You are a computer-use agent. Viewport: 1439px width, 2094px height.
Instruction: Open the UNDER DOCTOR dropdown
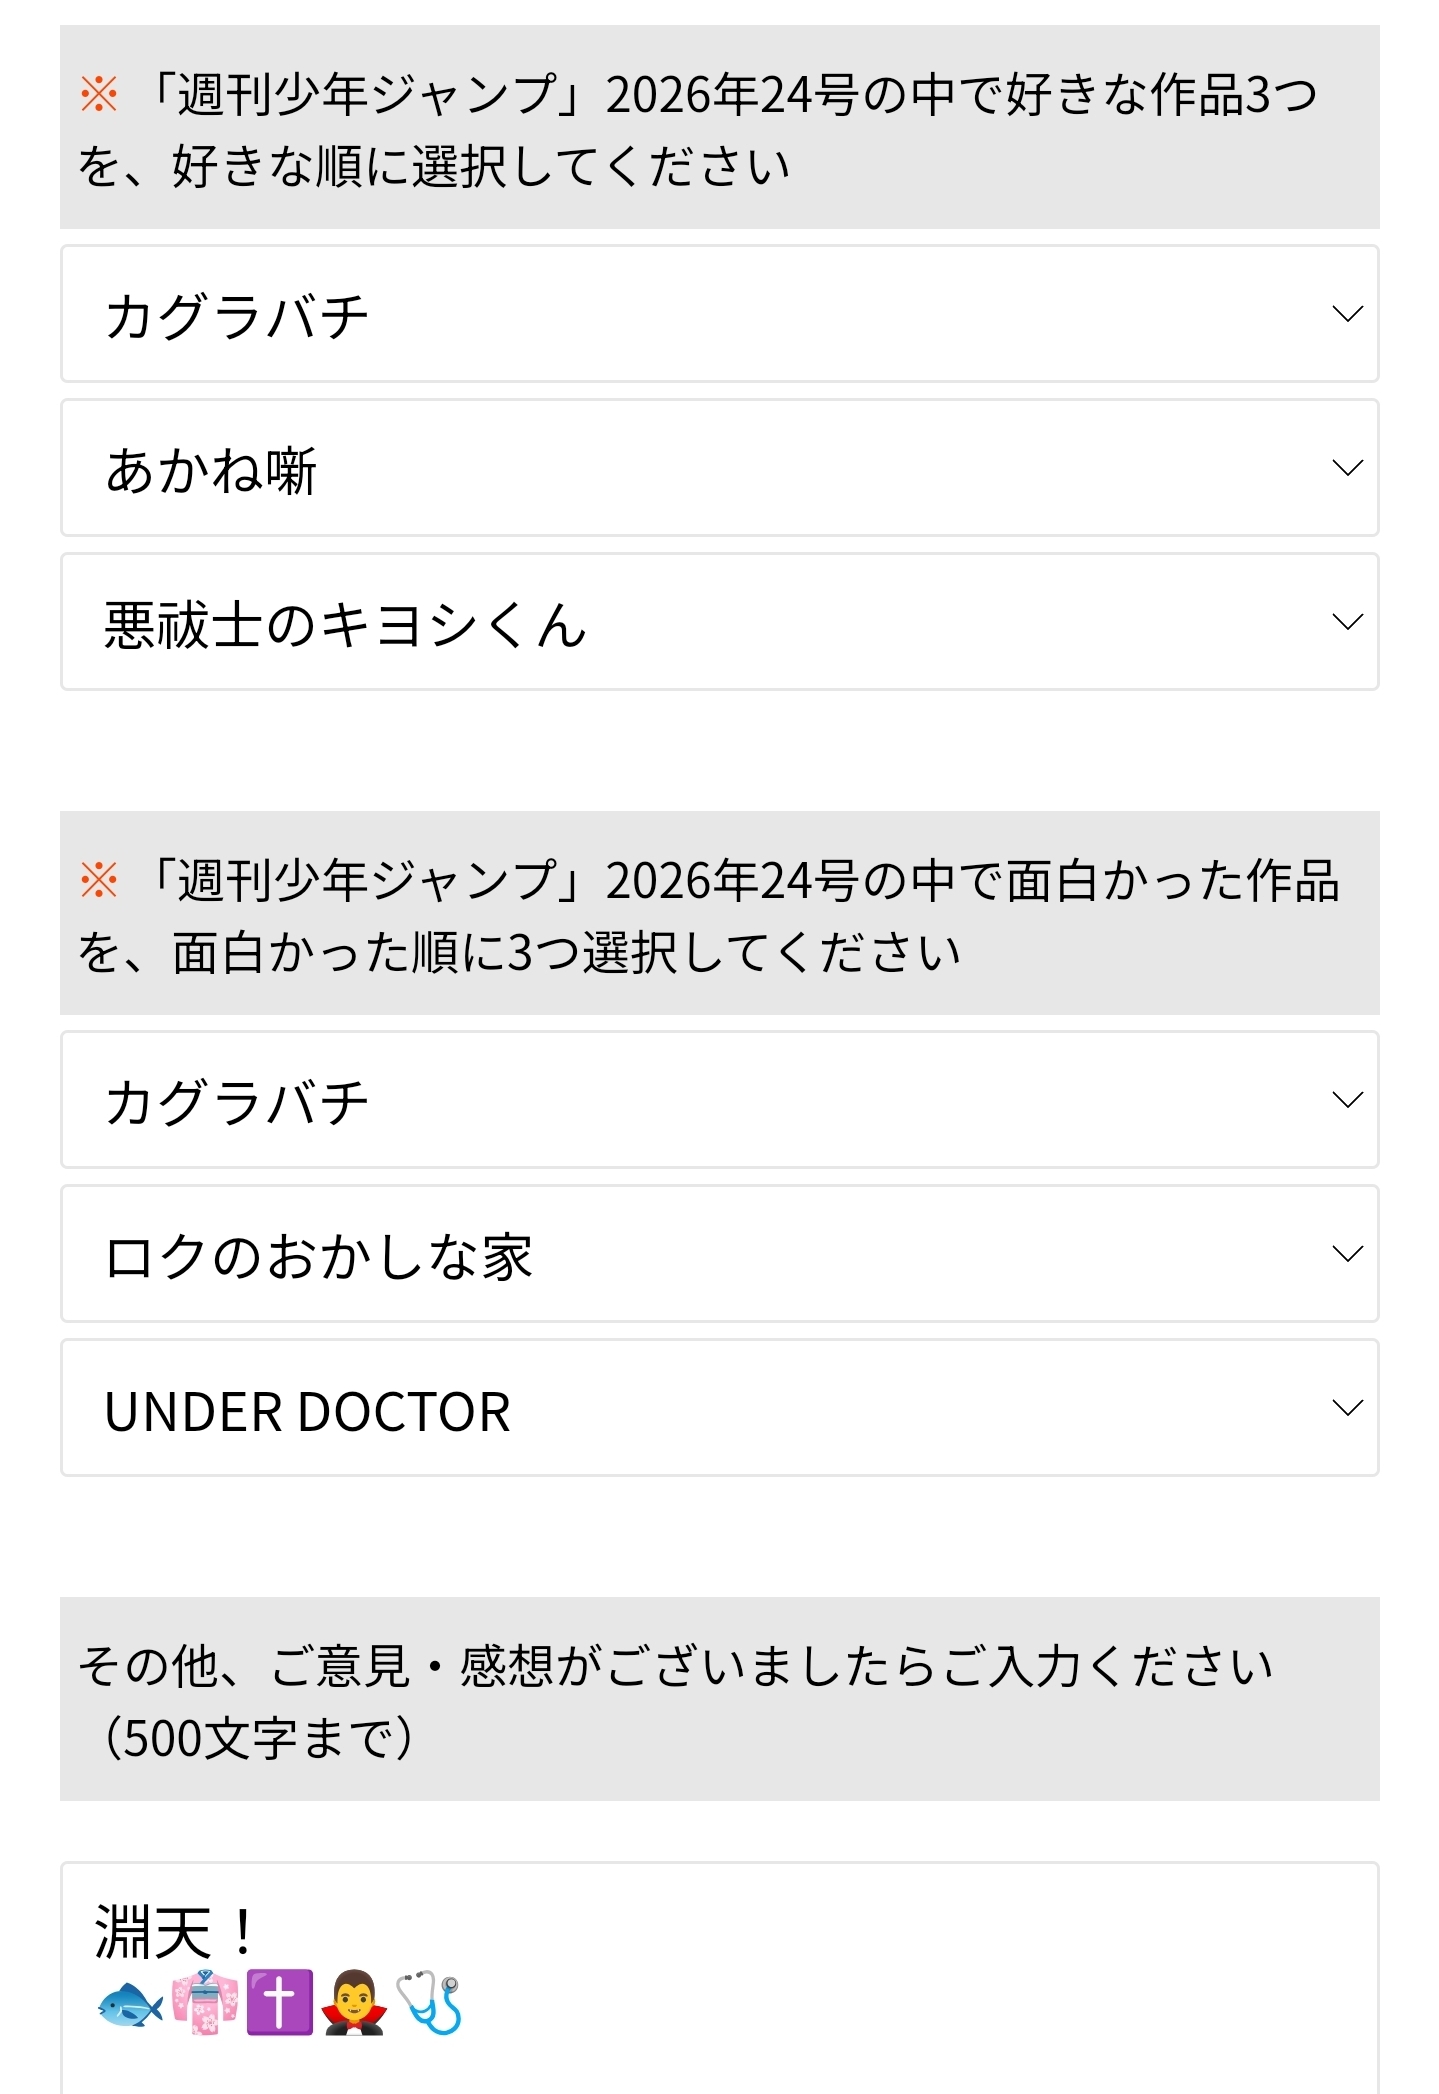(x=719, y=1408)
